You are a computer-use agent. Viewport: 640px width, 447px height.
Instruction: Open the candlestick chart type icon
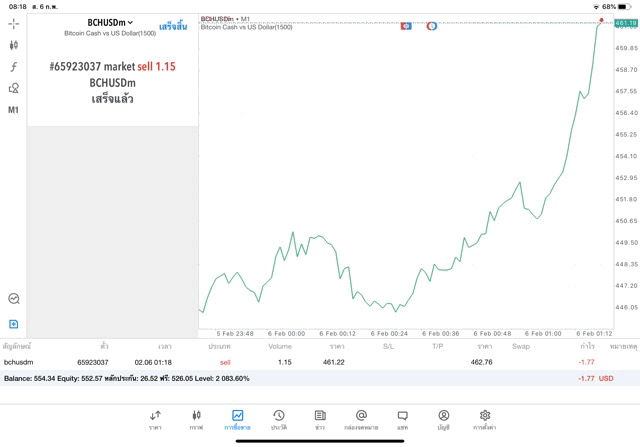(13, 45)
